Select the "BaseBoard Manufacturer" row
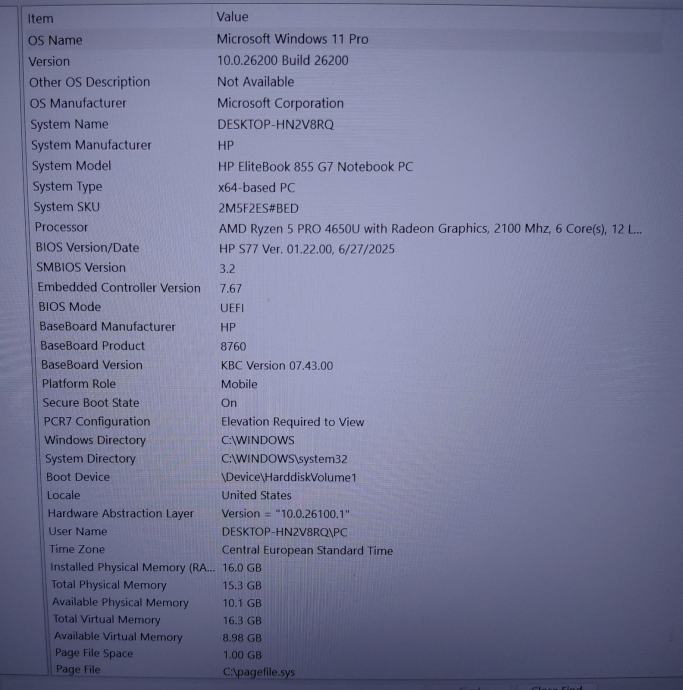Viewport: 683px width, 690px height. [x=343, y=327]
